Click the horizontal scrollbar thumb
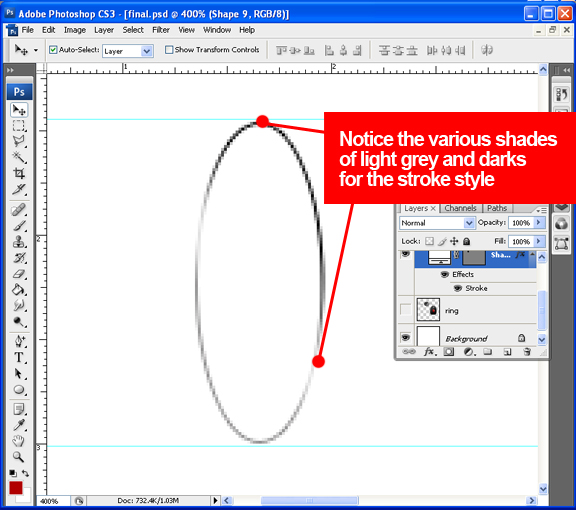576x510 pixels. tap(309, 500)
